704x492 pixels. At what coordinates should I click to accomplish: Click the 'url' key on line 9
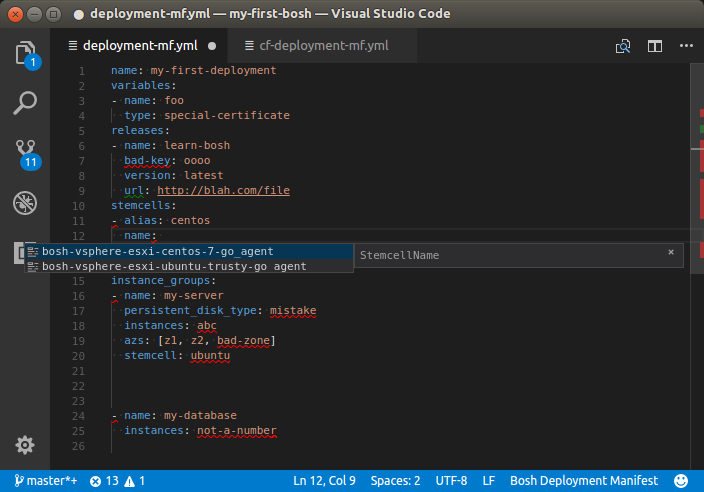134,190
